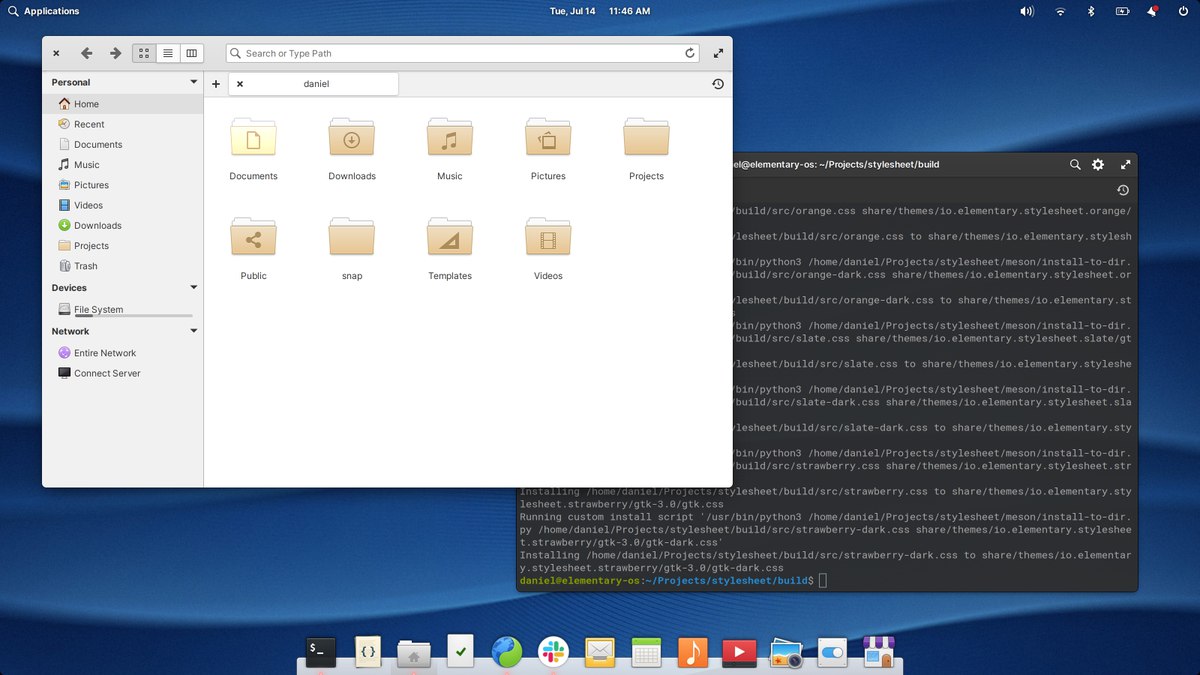Launch Slack from the dock

coord(553,652)
